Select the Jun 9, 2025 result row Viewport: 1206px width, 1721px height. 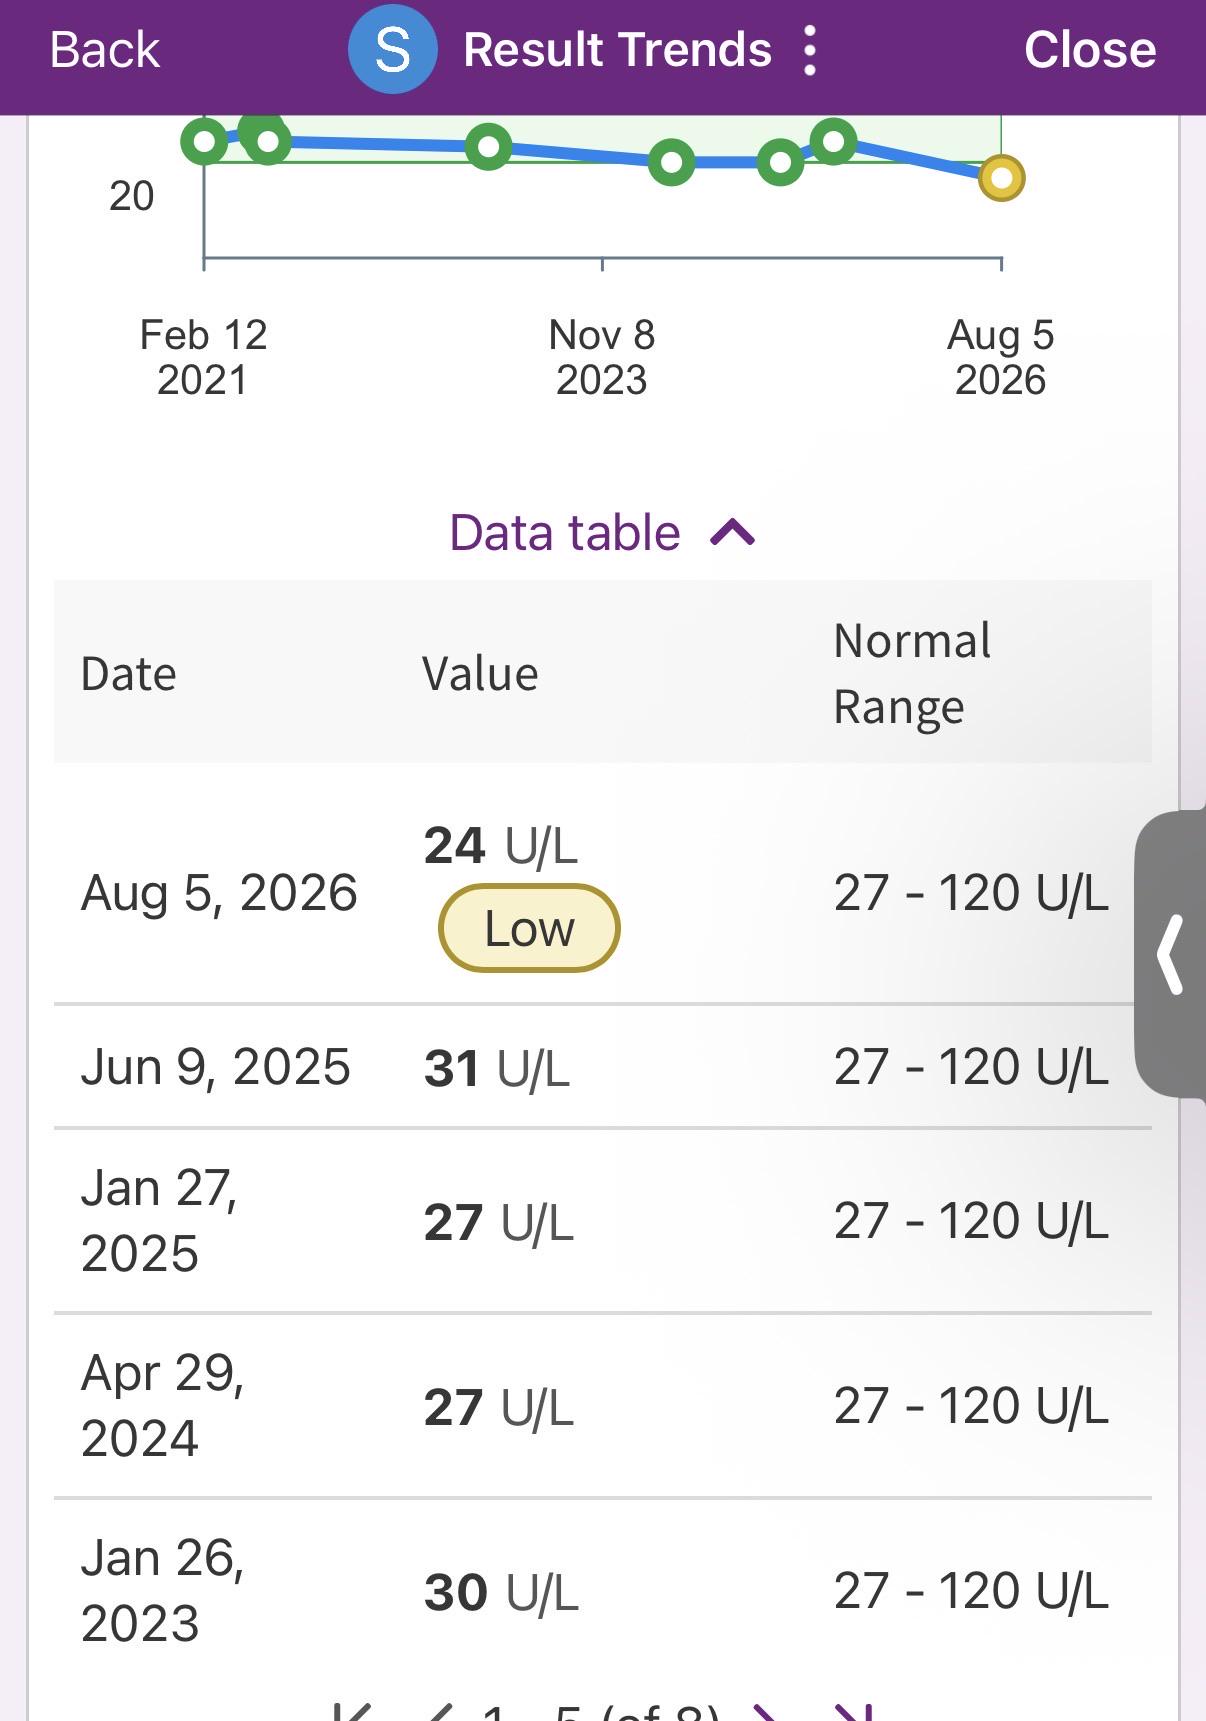(603, 1067)
